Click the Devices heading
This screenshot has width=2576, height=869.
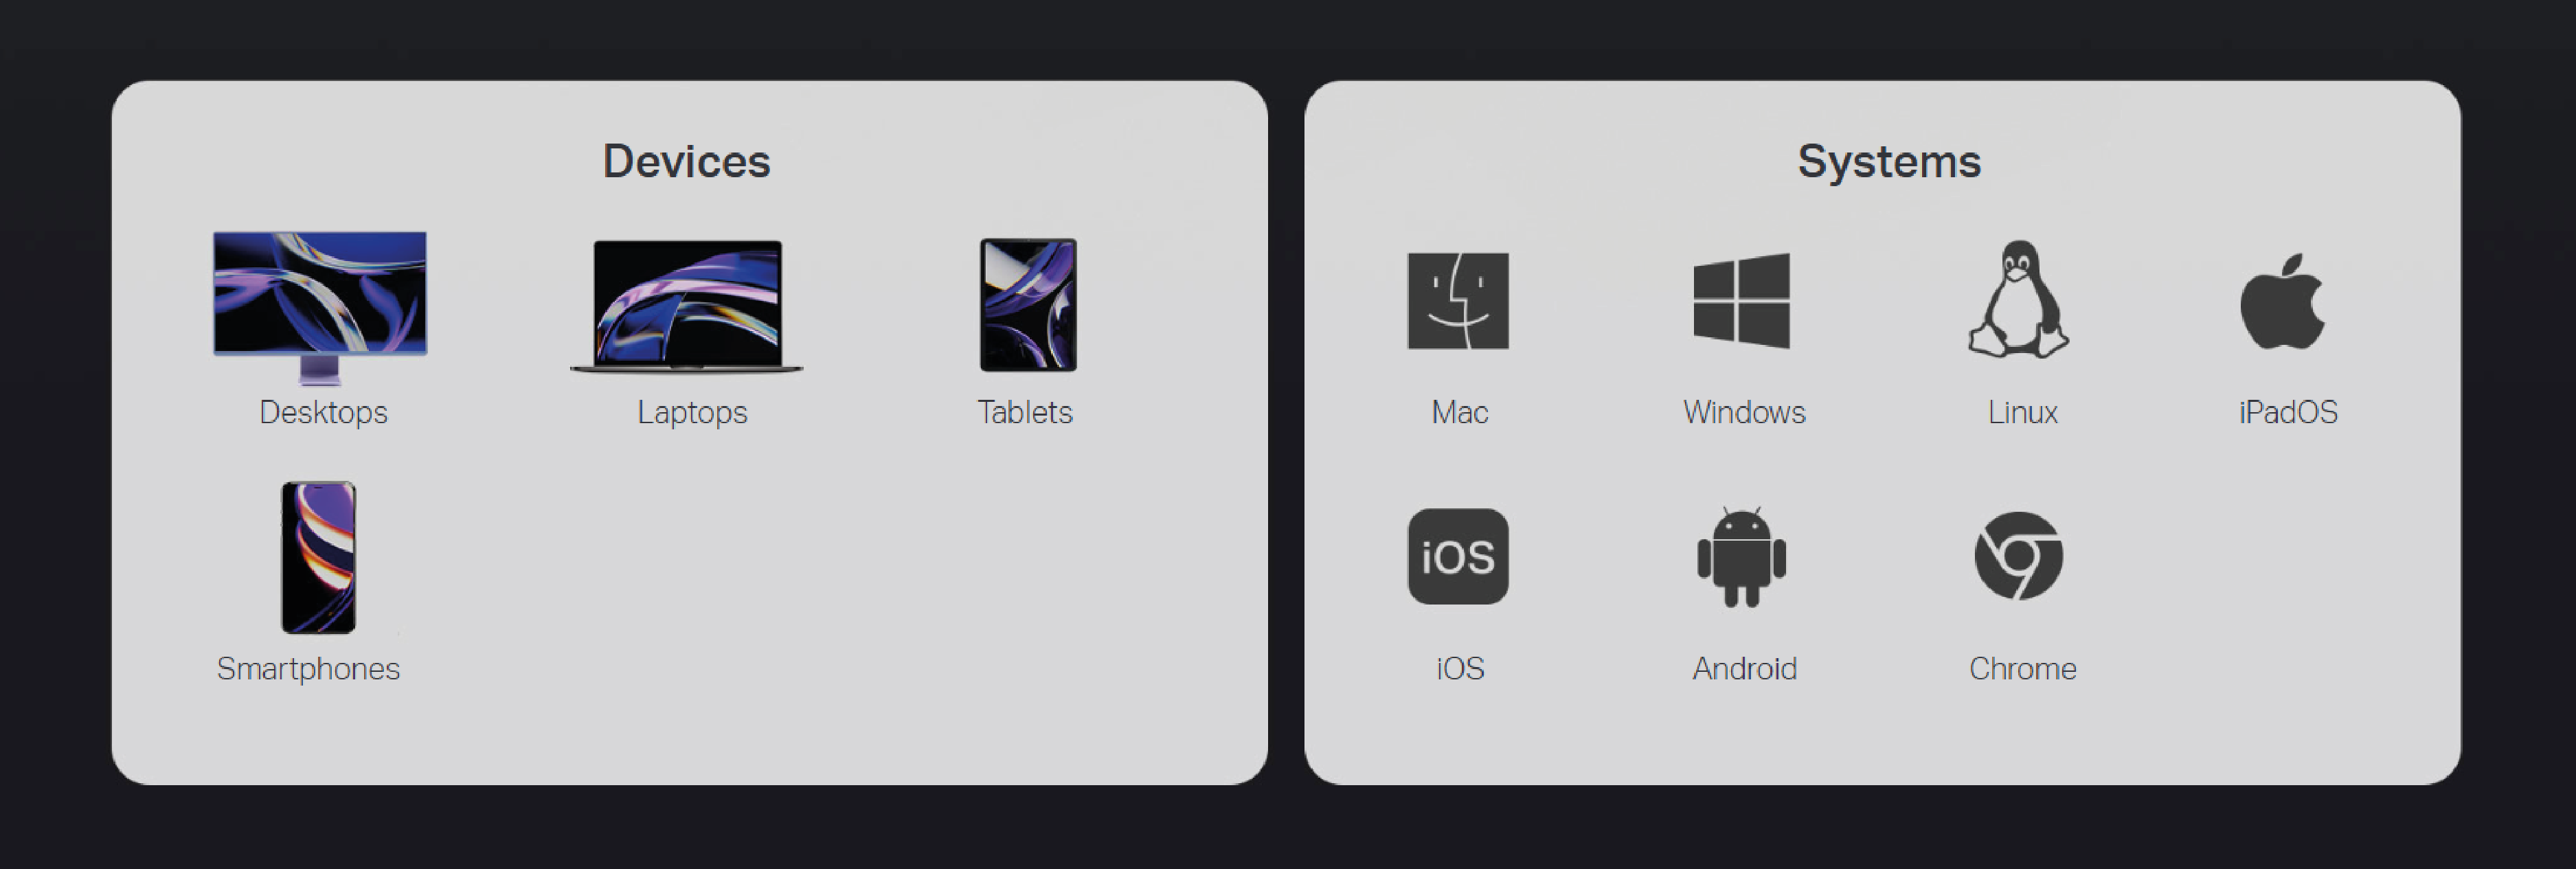[686, 161]
